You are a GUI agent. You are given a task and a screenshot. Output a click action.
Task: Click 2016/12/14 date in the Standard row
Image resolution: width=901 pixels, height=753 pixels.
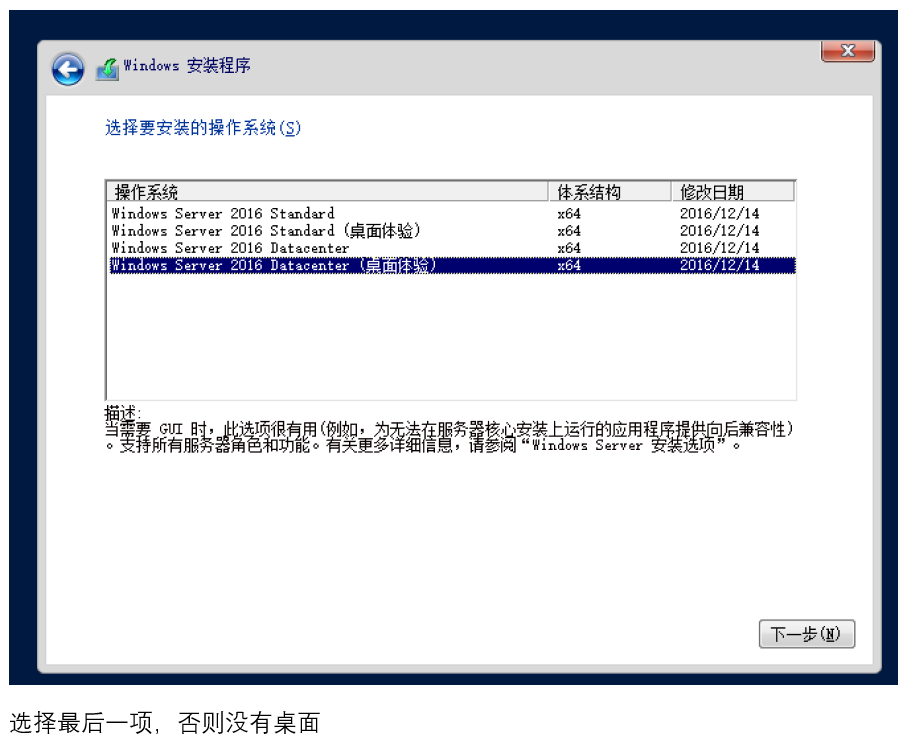pos(719,214)
